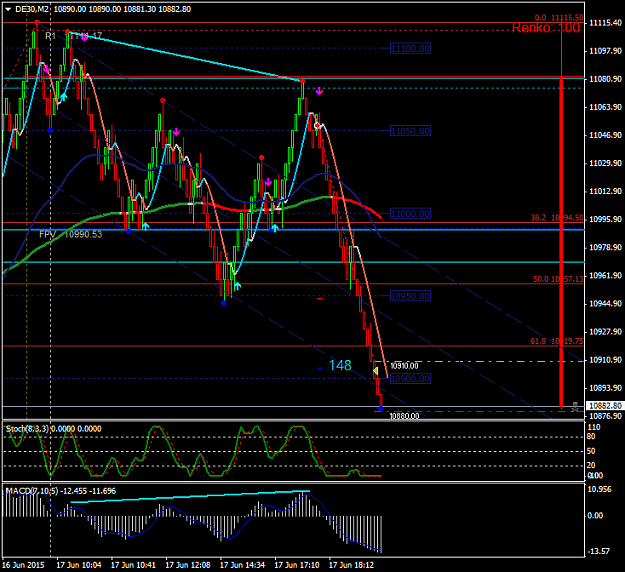Screen dimensions: 625x572
Task: Select the cyan descending trendline on the price chart
Action: 186,56
